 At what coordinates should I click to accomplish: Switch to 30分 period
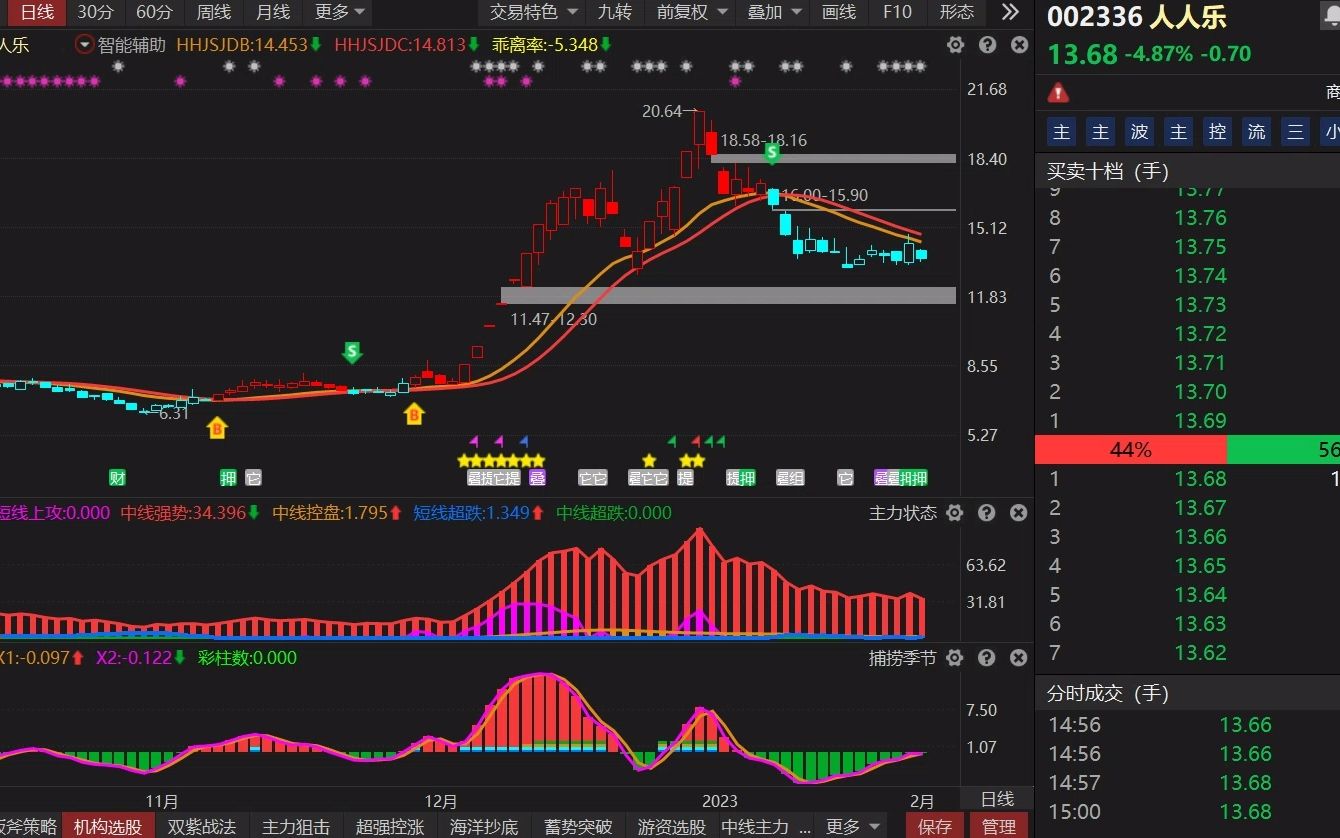tap(95, 12)
